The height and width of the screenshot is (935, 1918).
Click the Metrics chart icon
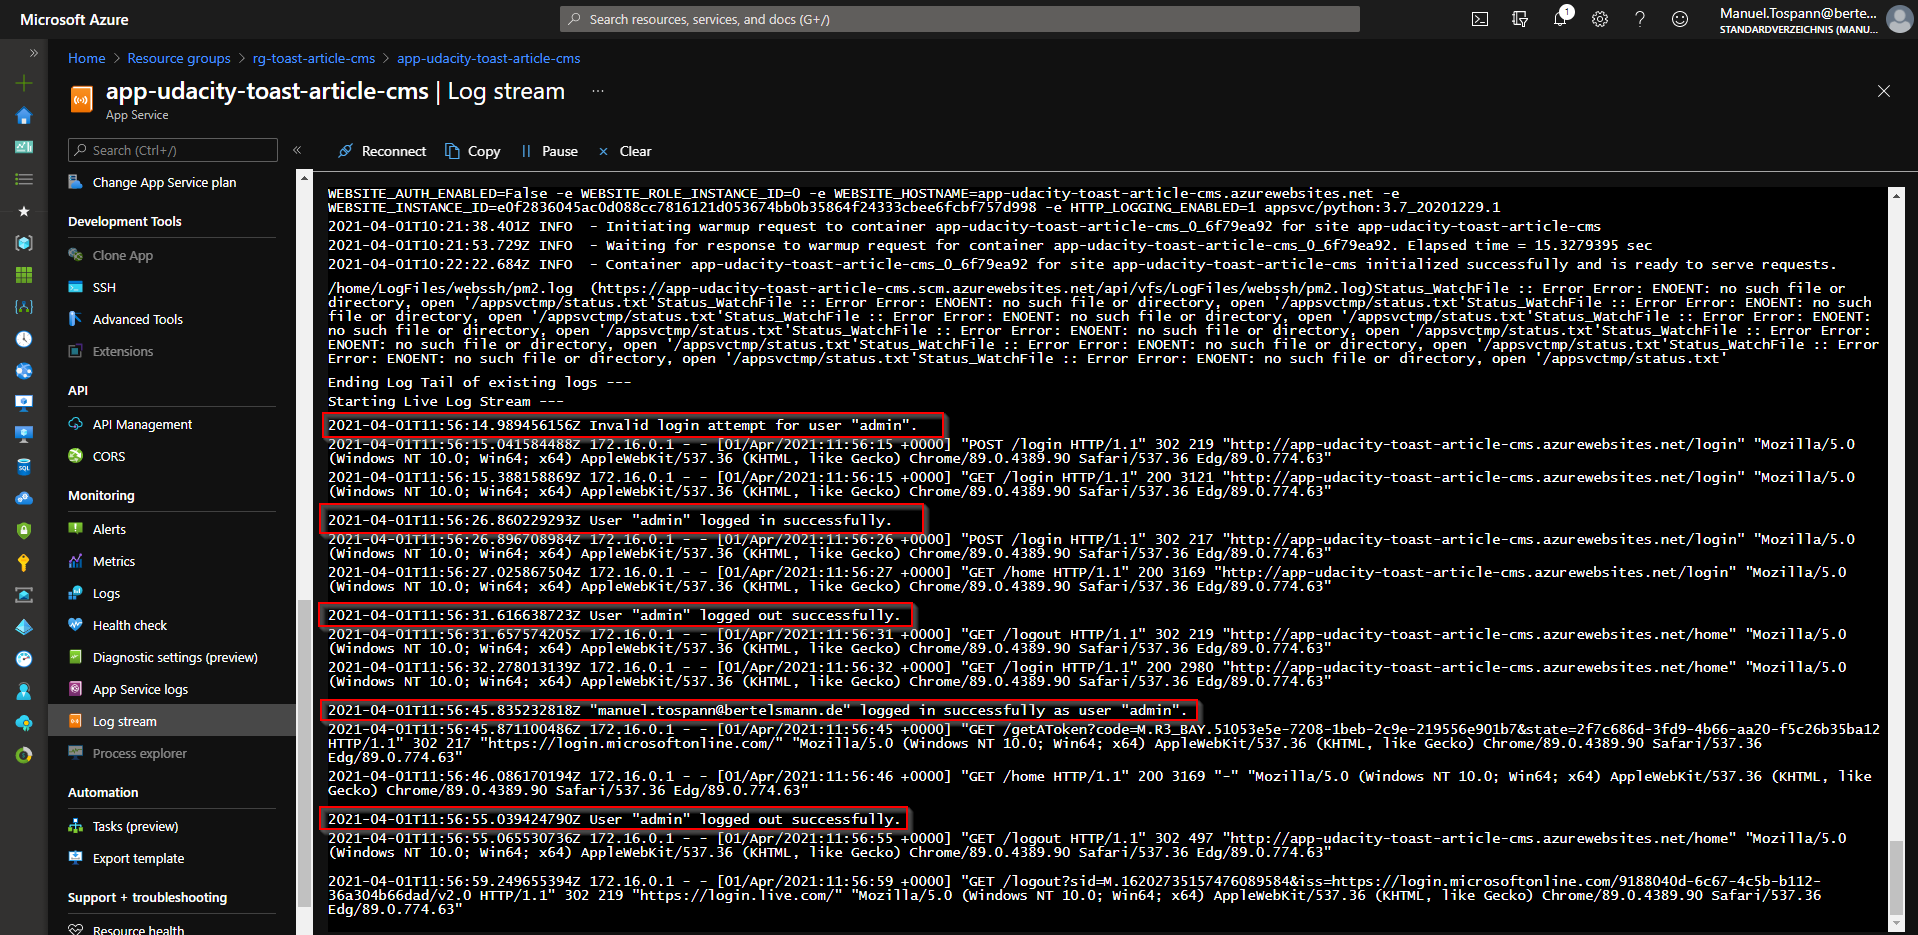pos(75,560)
